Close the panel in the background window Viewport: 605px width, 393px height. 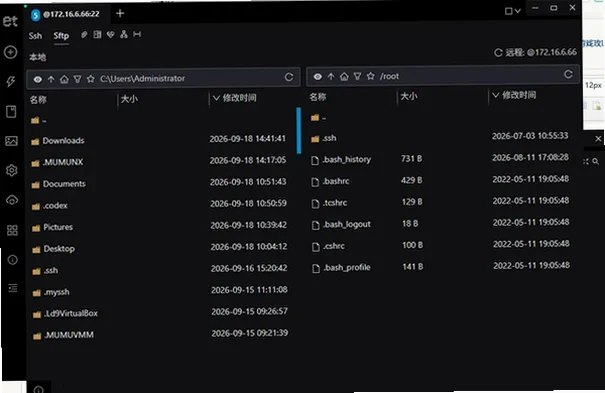(598, 138)
